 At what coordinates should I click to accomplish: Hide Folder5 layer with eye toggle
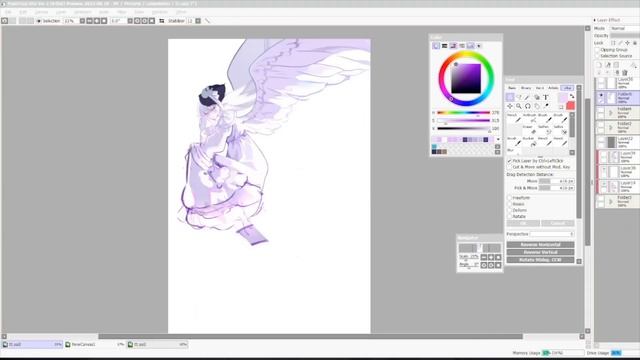(601, 95)
